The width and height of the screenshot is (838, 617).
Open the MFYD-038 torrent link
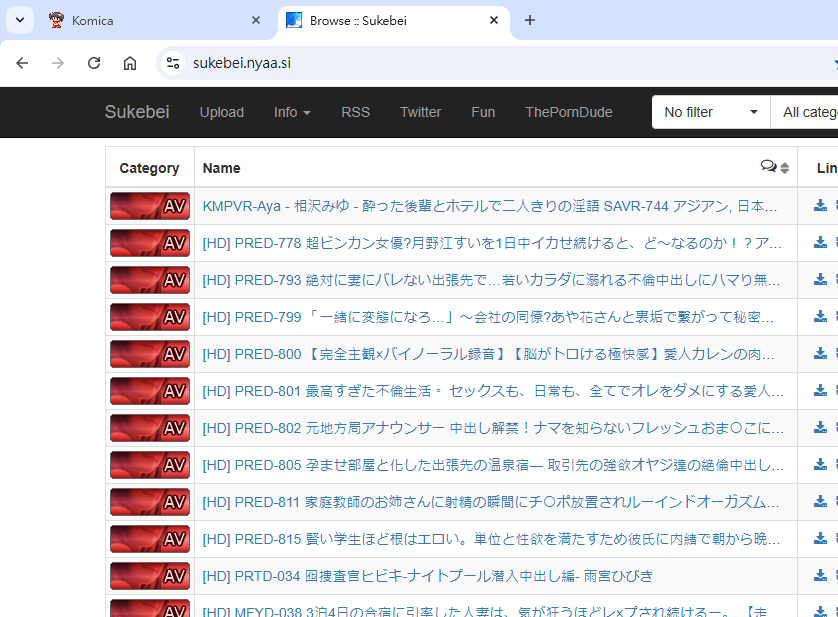485,611
